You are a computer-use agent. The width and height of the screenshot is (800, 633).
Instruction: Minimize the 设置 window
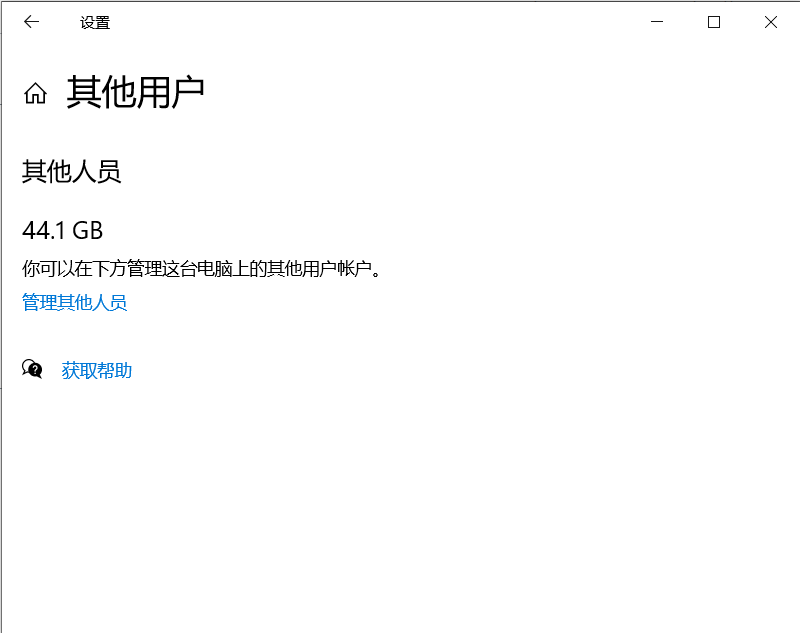tap(657, 22)
